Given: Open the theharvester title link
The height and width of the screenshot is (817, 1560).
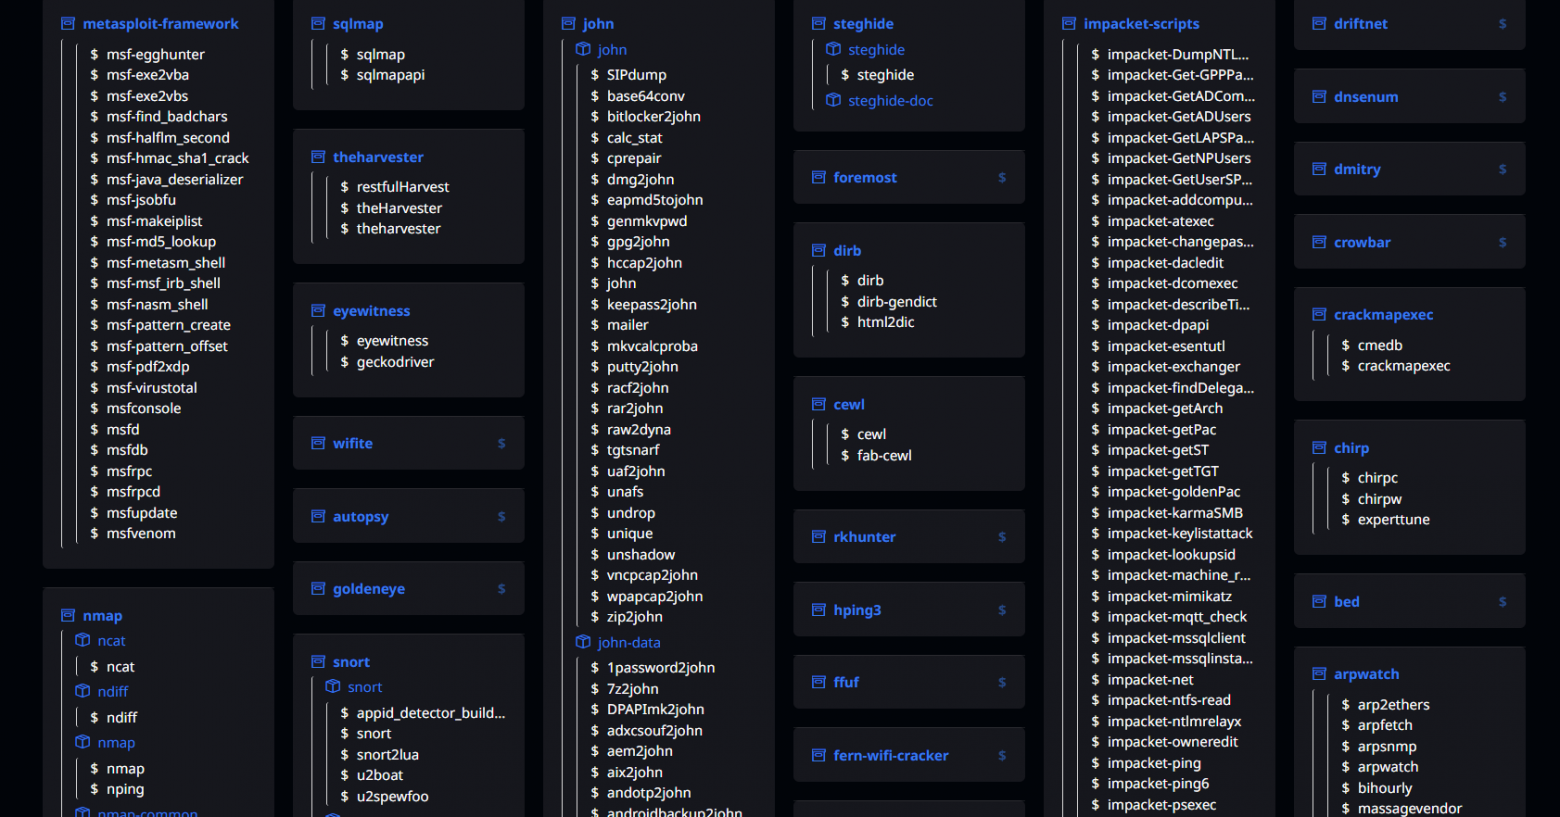Looking at the screenshot, I should (x=378, y=157).
